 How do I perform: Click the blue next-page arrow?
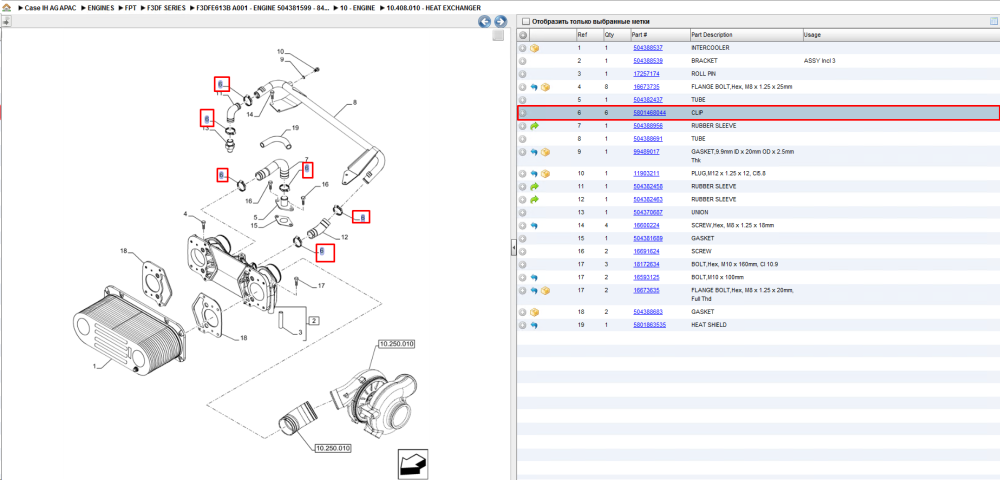point(501,22)
